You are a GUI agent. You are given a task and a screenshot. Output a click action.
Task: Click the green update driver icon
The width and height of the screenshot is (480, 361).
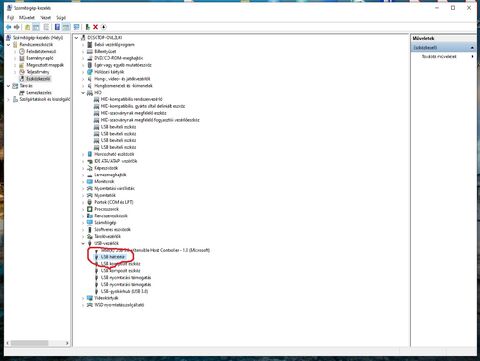click(88, 27)
